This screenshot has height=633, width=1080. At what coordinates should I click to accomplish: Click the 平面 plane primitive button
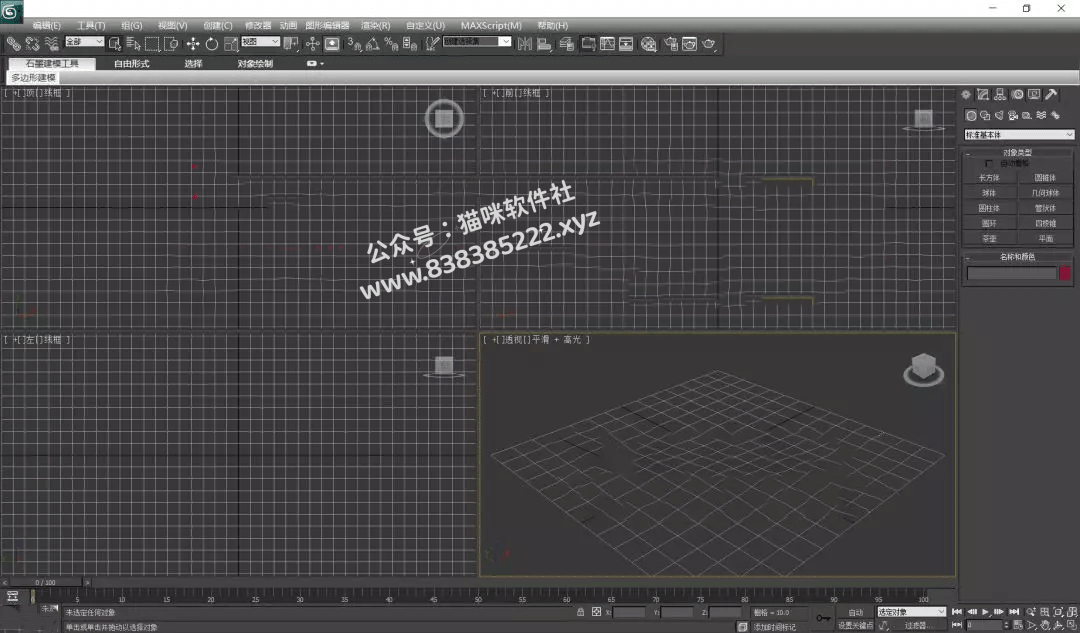(x=1046, y=238)
